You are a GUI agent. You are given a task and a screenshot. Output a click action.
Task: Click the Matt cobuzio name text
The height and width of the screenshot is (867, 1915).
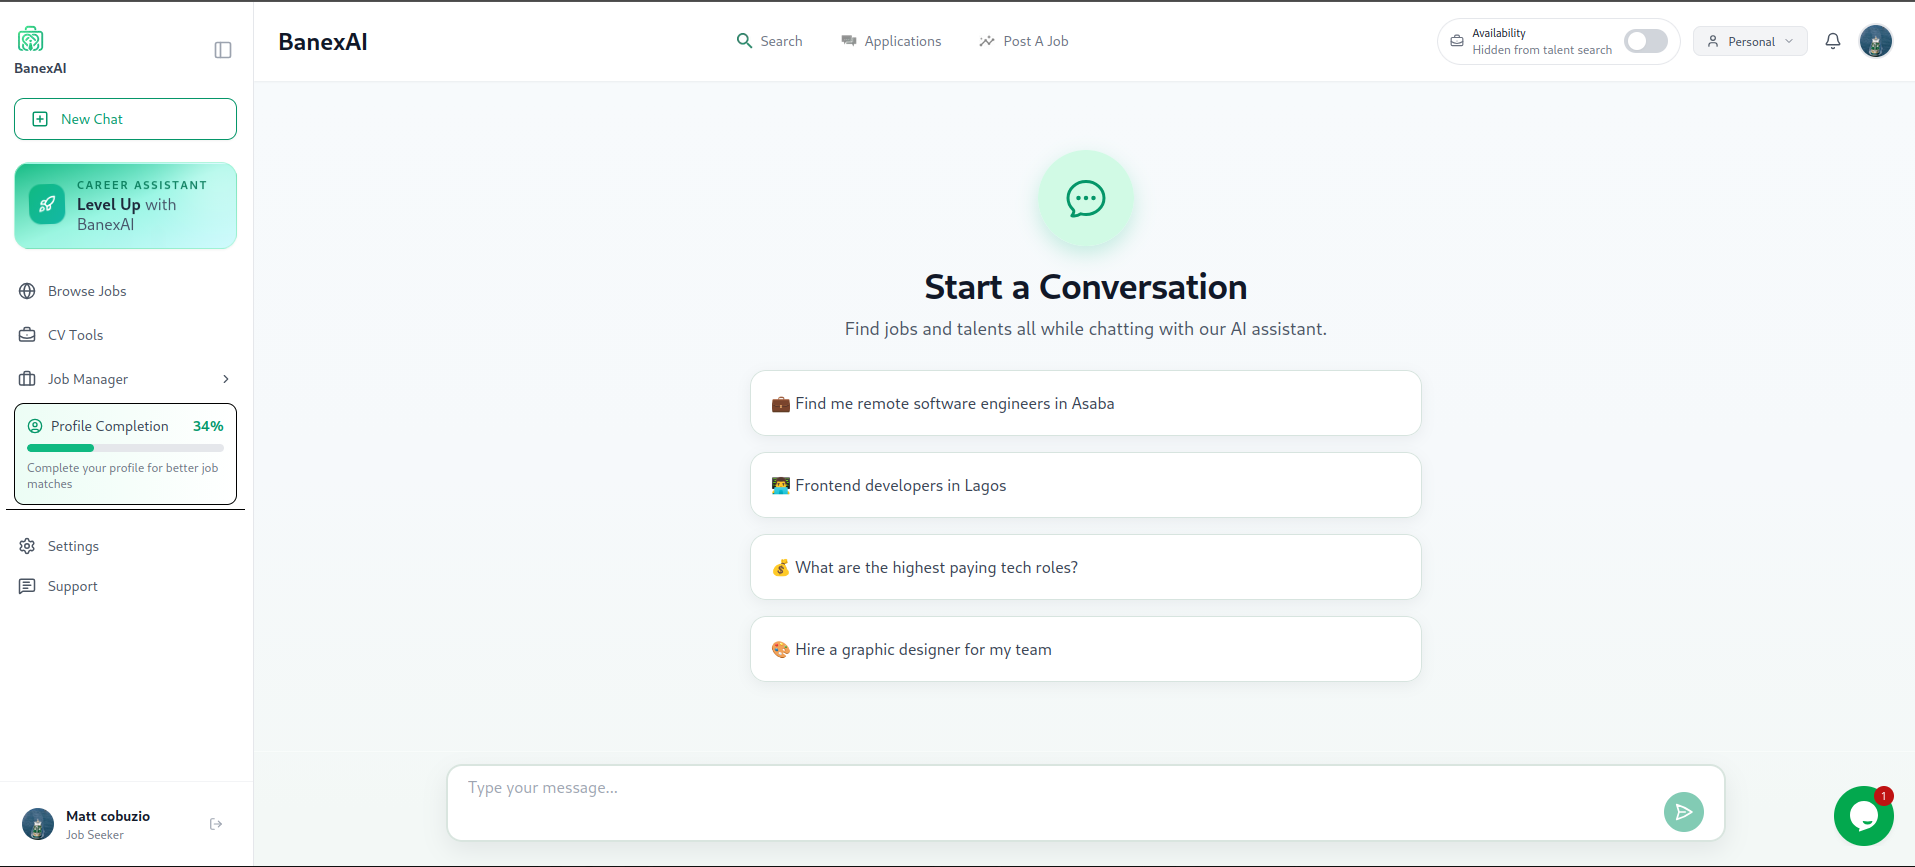coord(108,816)
